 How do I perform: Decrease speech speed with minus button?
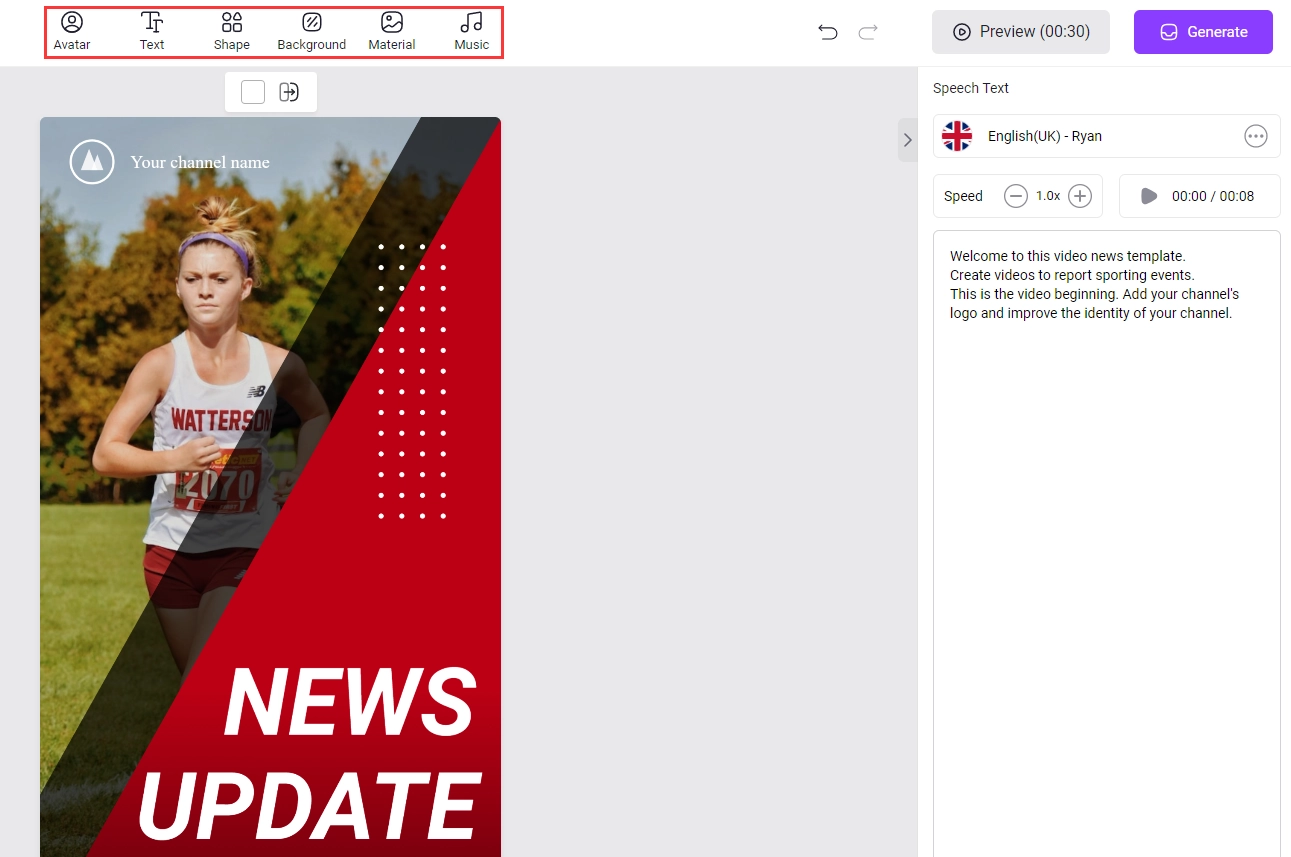(x=1016, y=196)
